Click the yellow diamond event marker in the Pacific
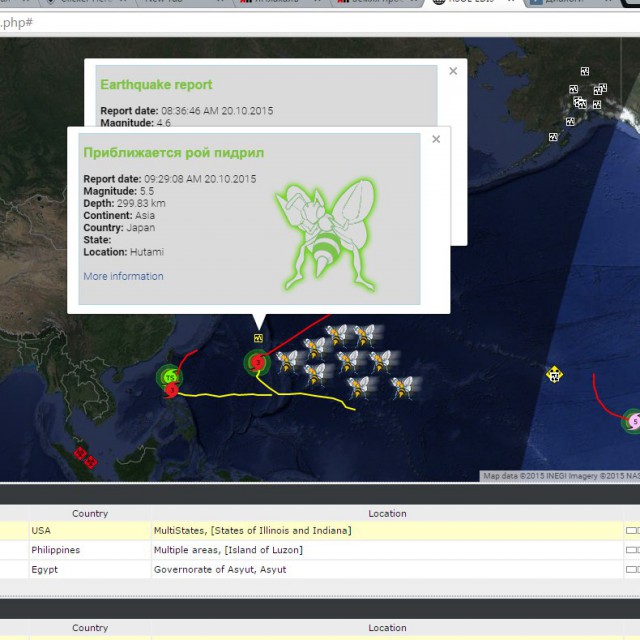640x640 pixels. (554, 375)
